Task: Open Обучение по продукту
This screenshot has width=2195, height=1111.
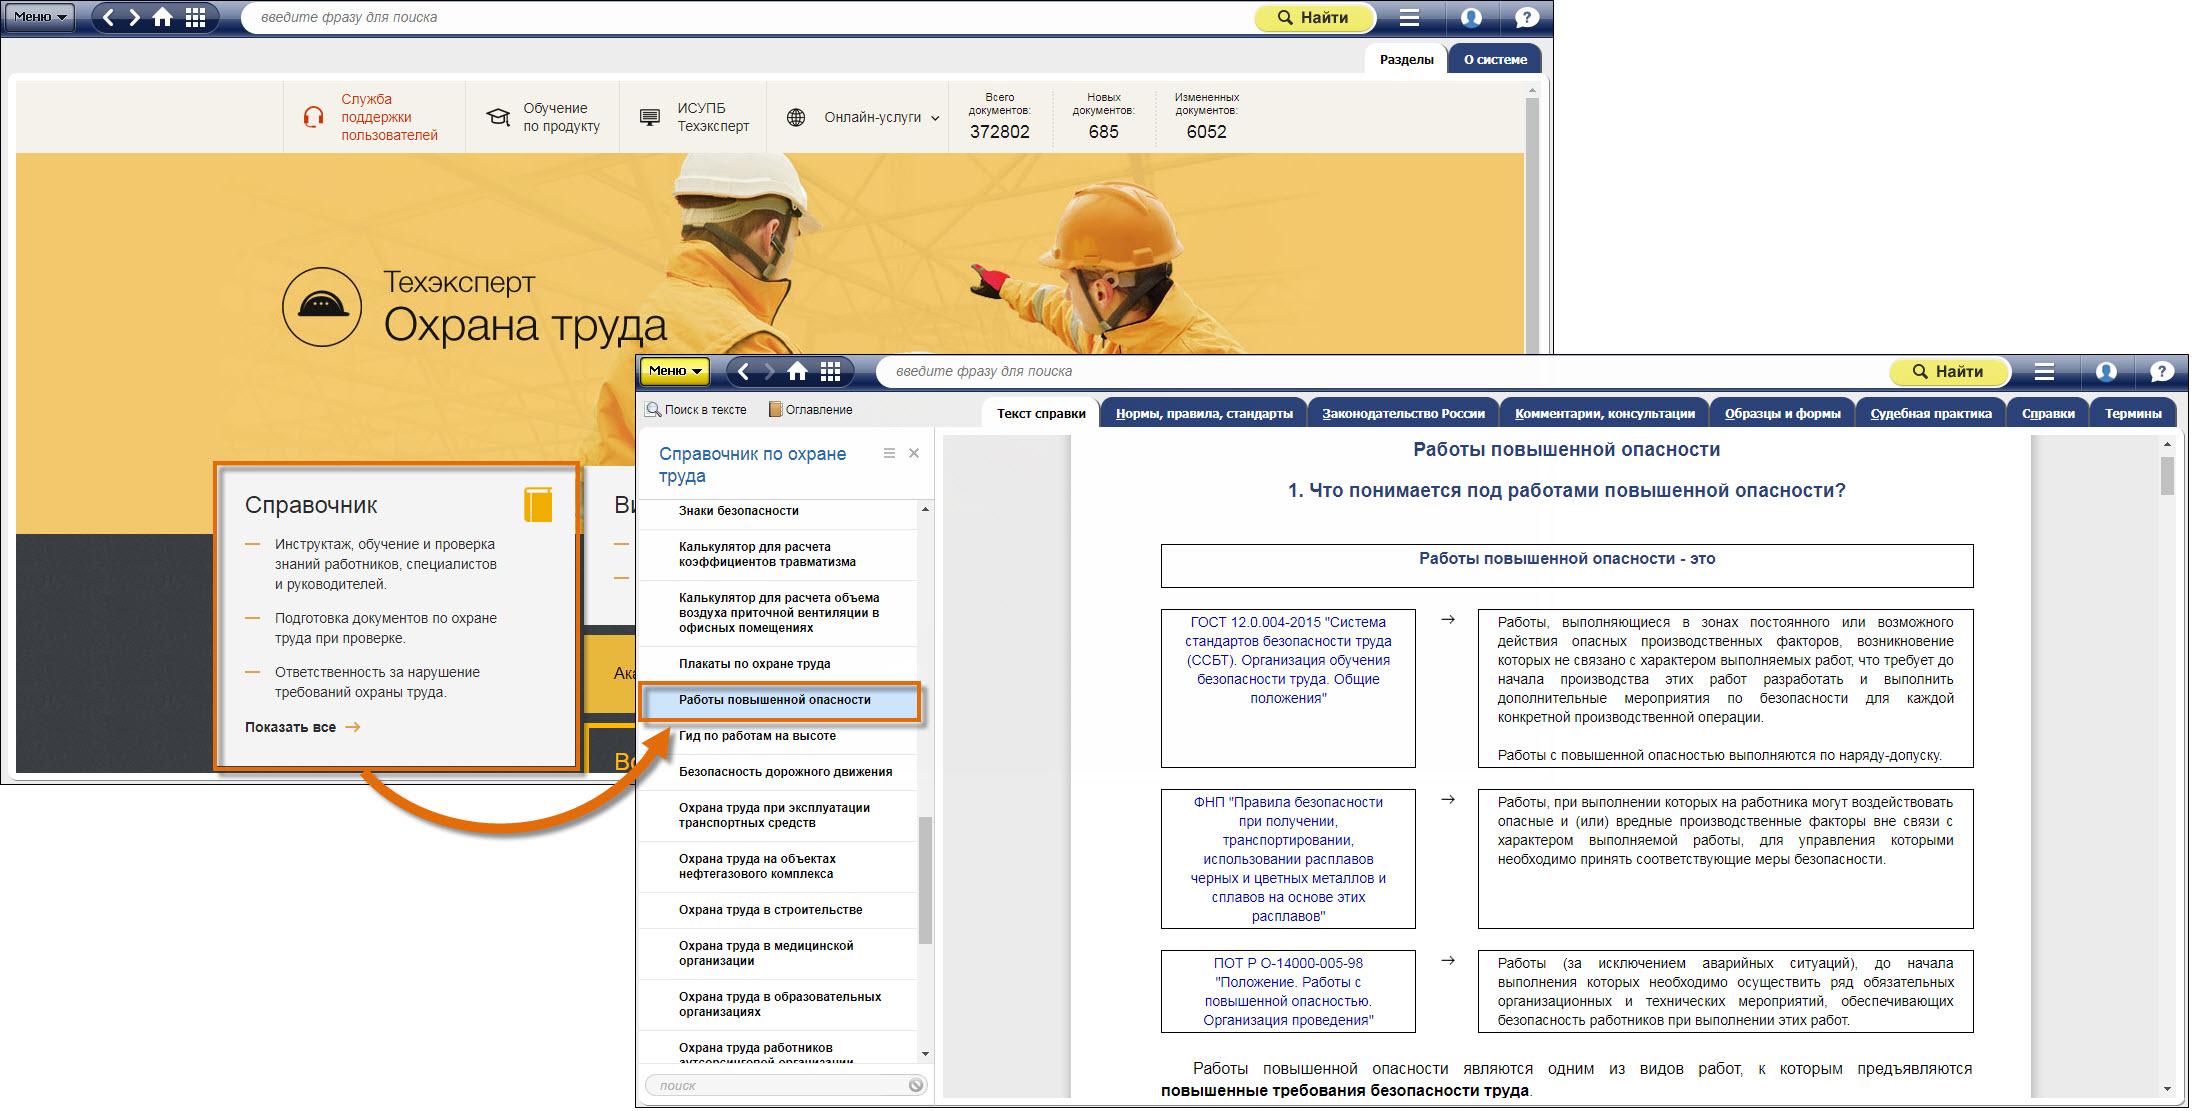Action: pyautogui.click(x=561, y=117)
